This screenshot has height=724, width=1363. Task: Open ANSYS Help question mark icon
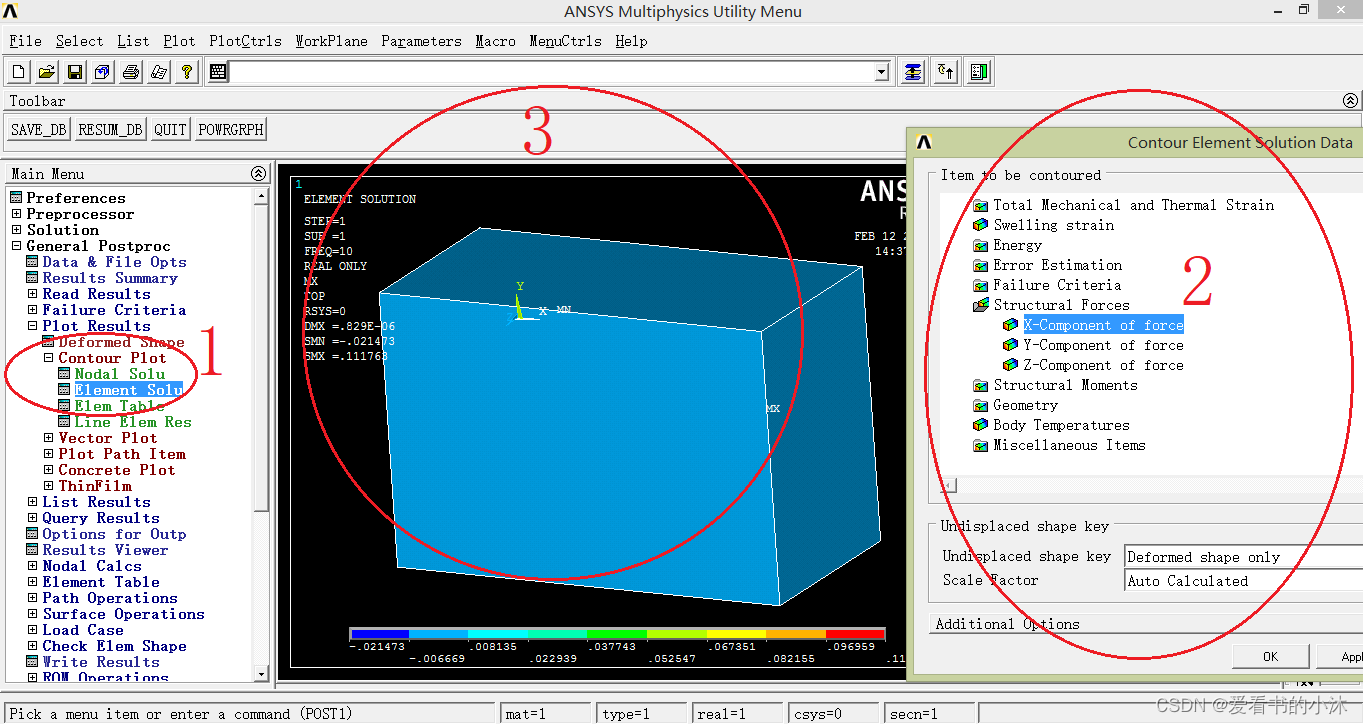pyautogui.click(x=187, y=72)
